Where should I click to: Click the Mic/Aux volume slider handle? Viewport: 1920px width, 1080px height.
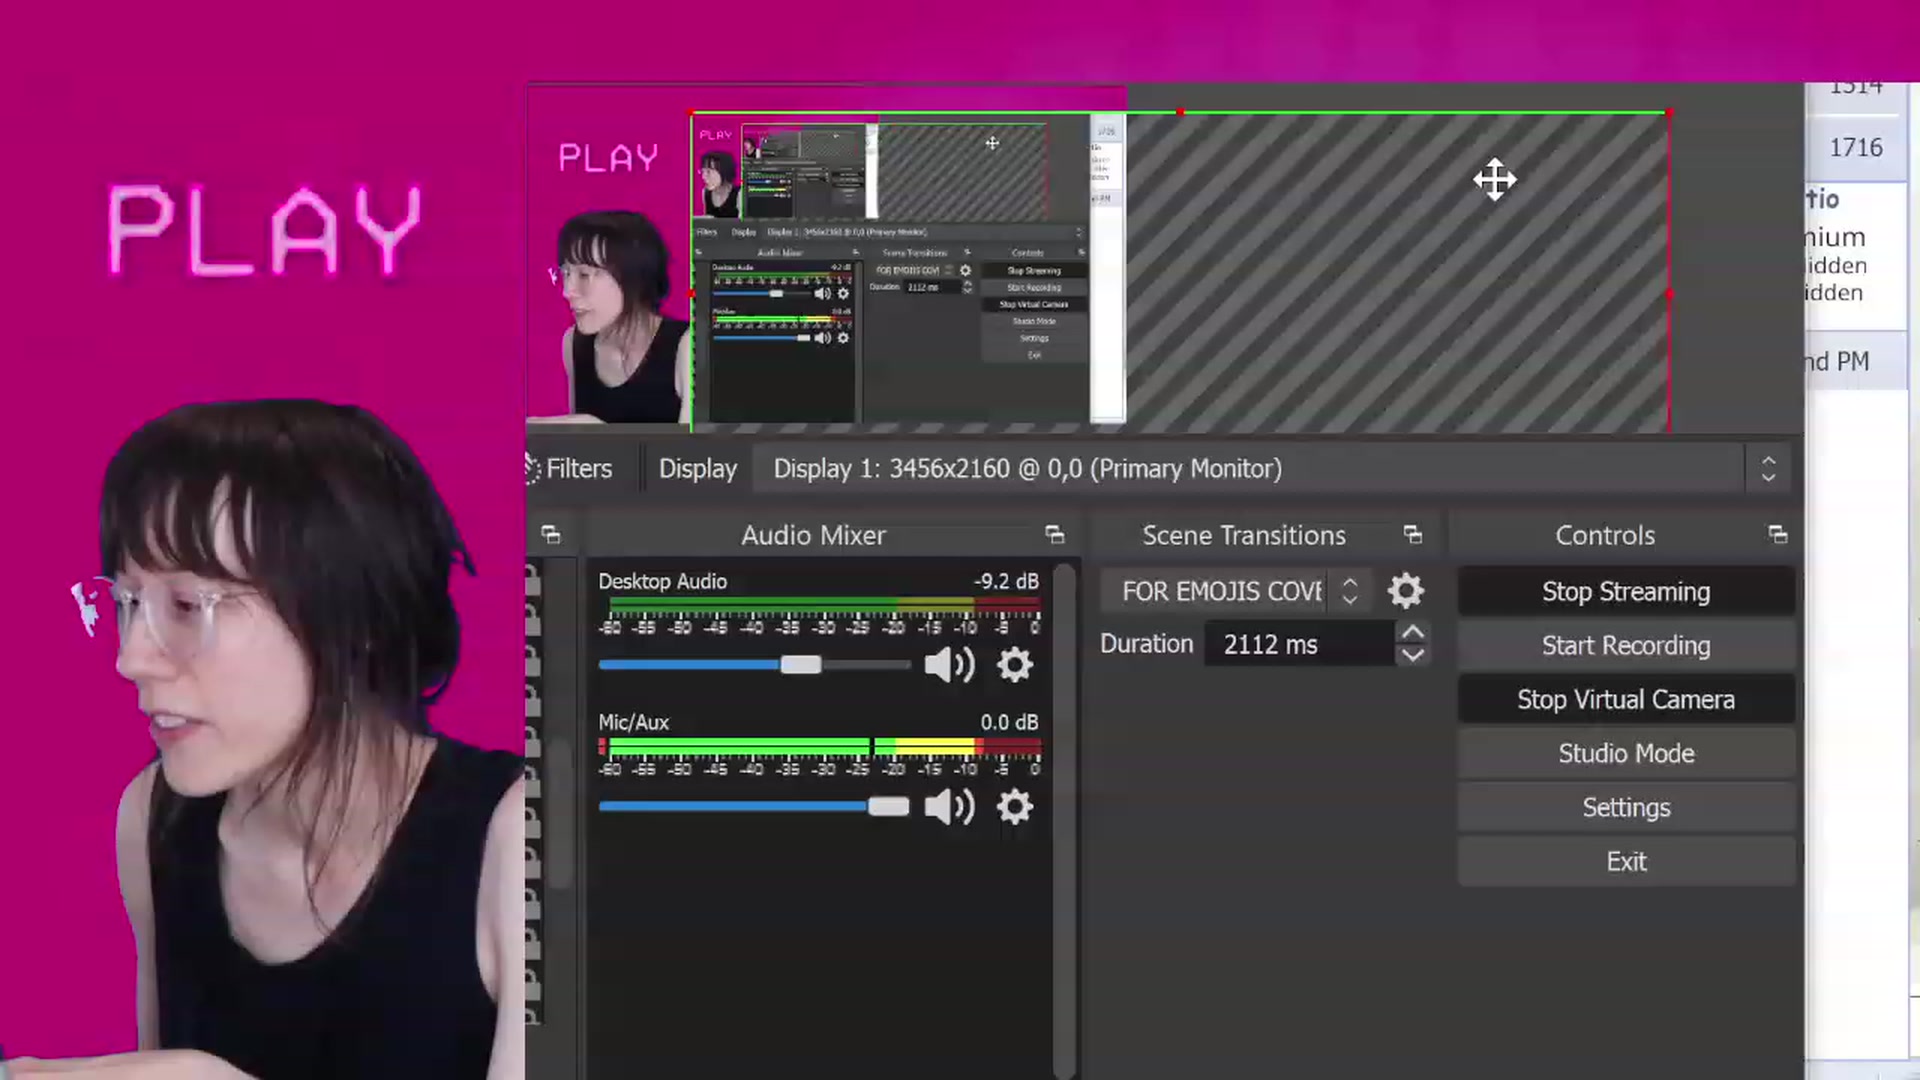point(888,807)
